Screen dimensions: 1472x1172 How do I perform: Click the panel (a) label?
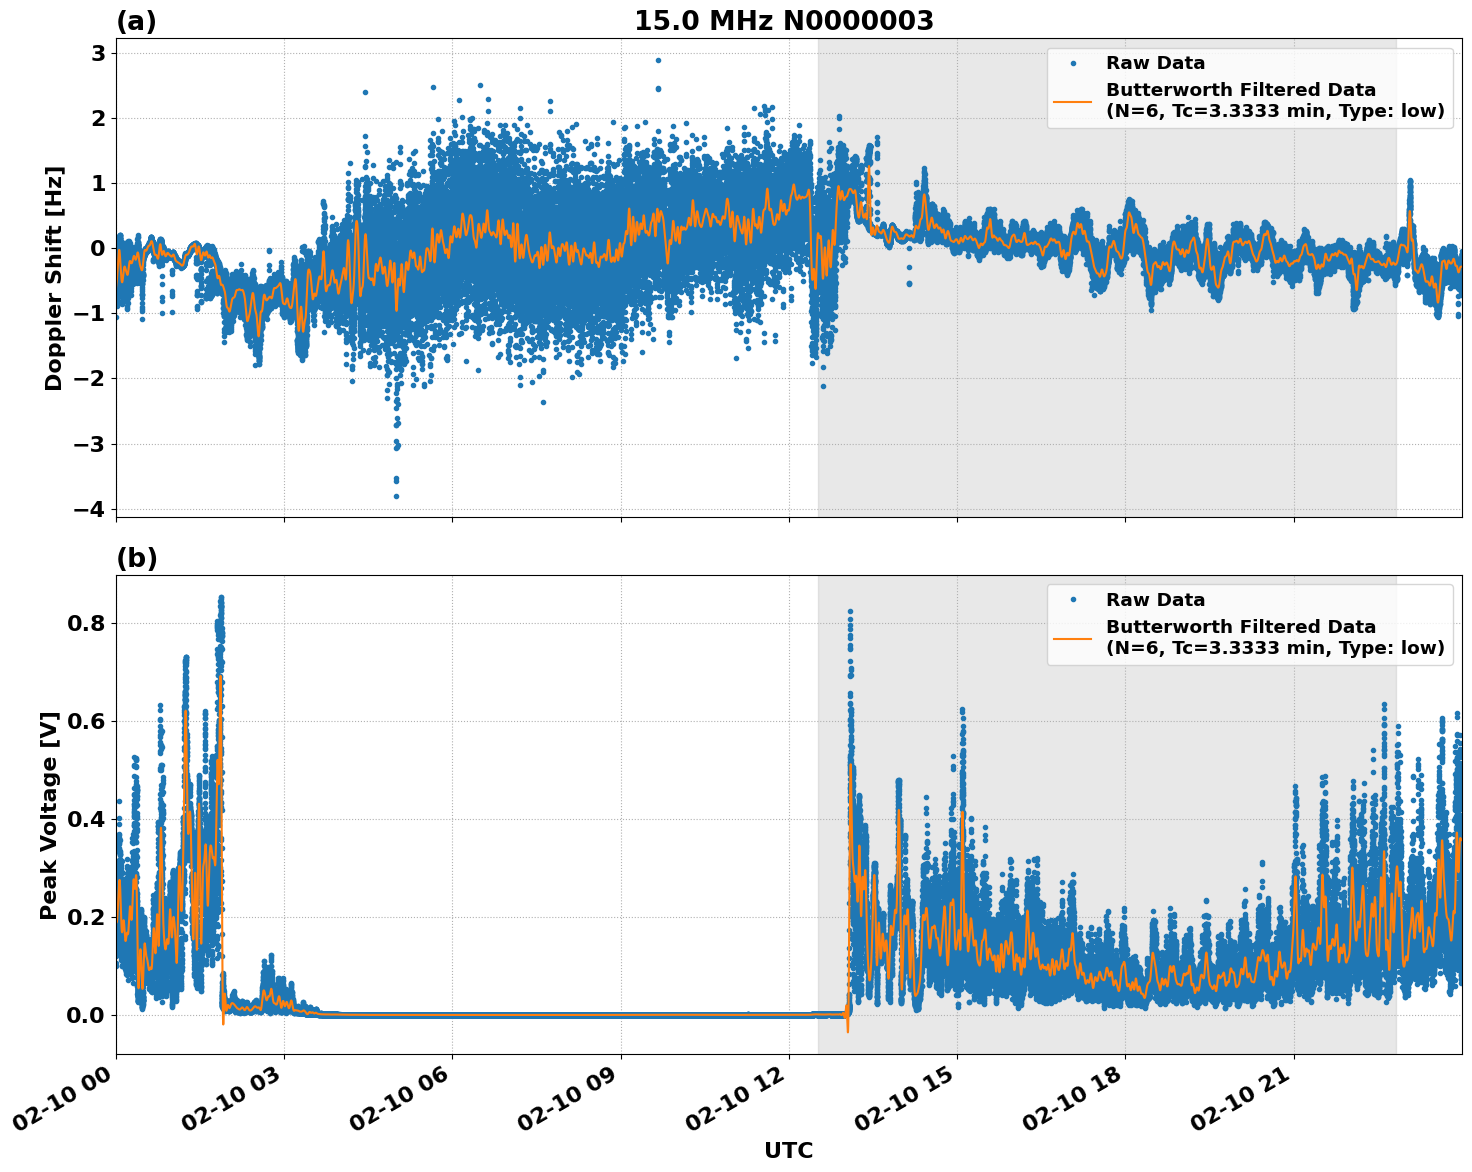click(x=136, y=21)
